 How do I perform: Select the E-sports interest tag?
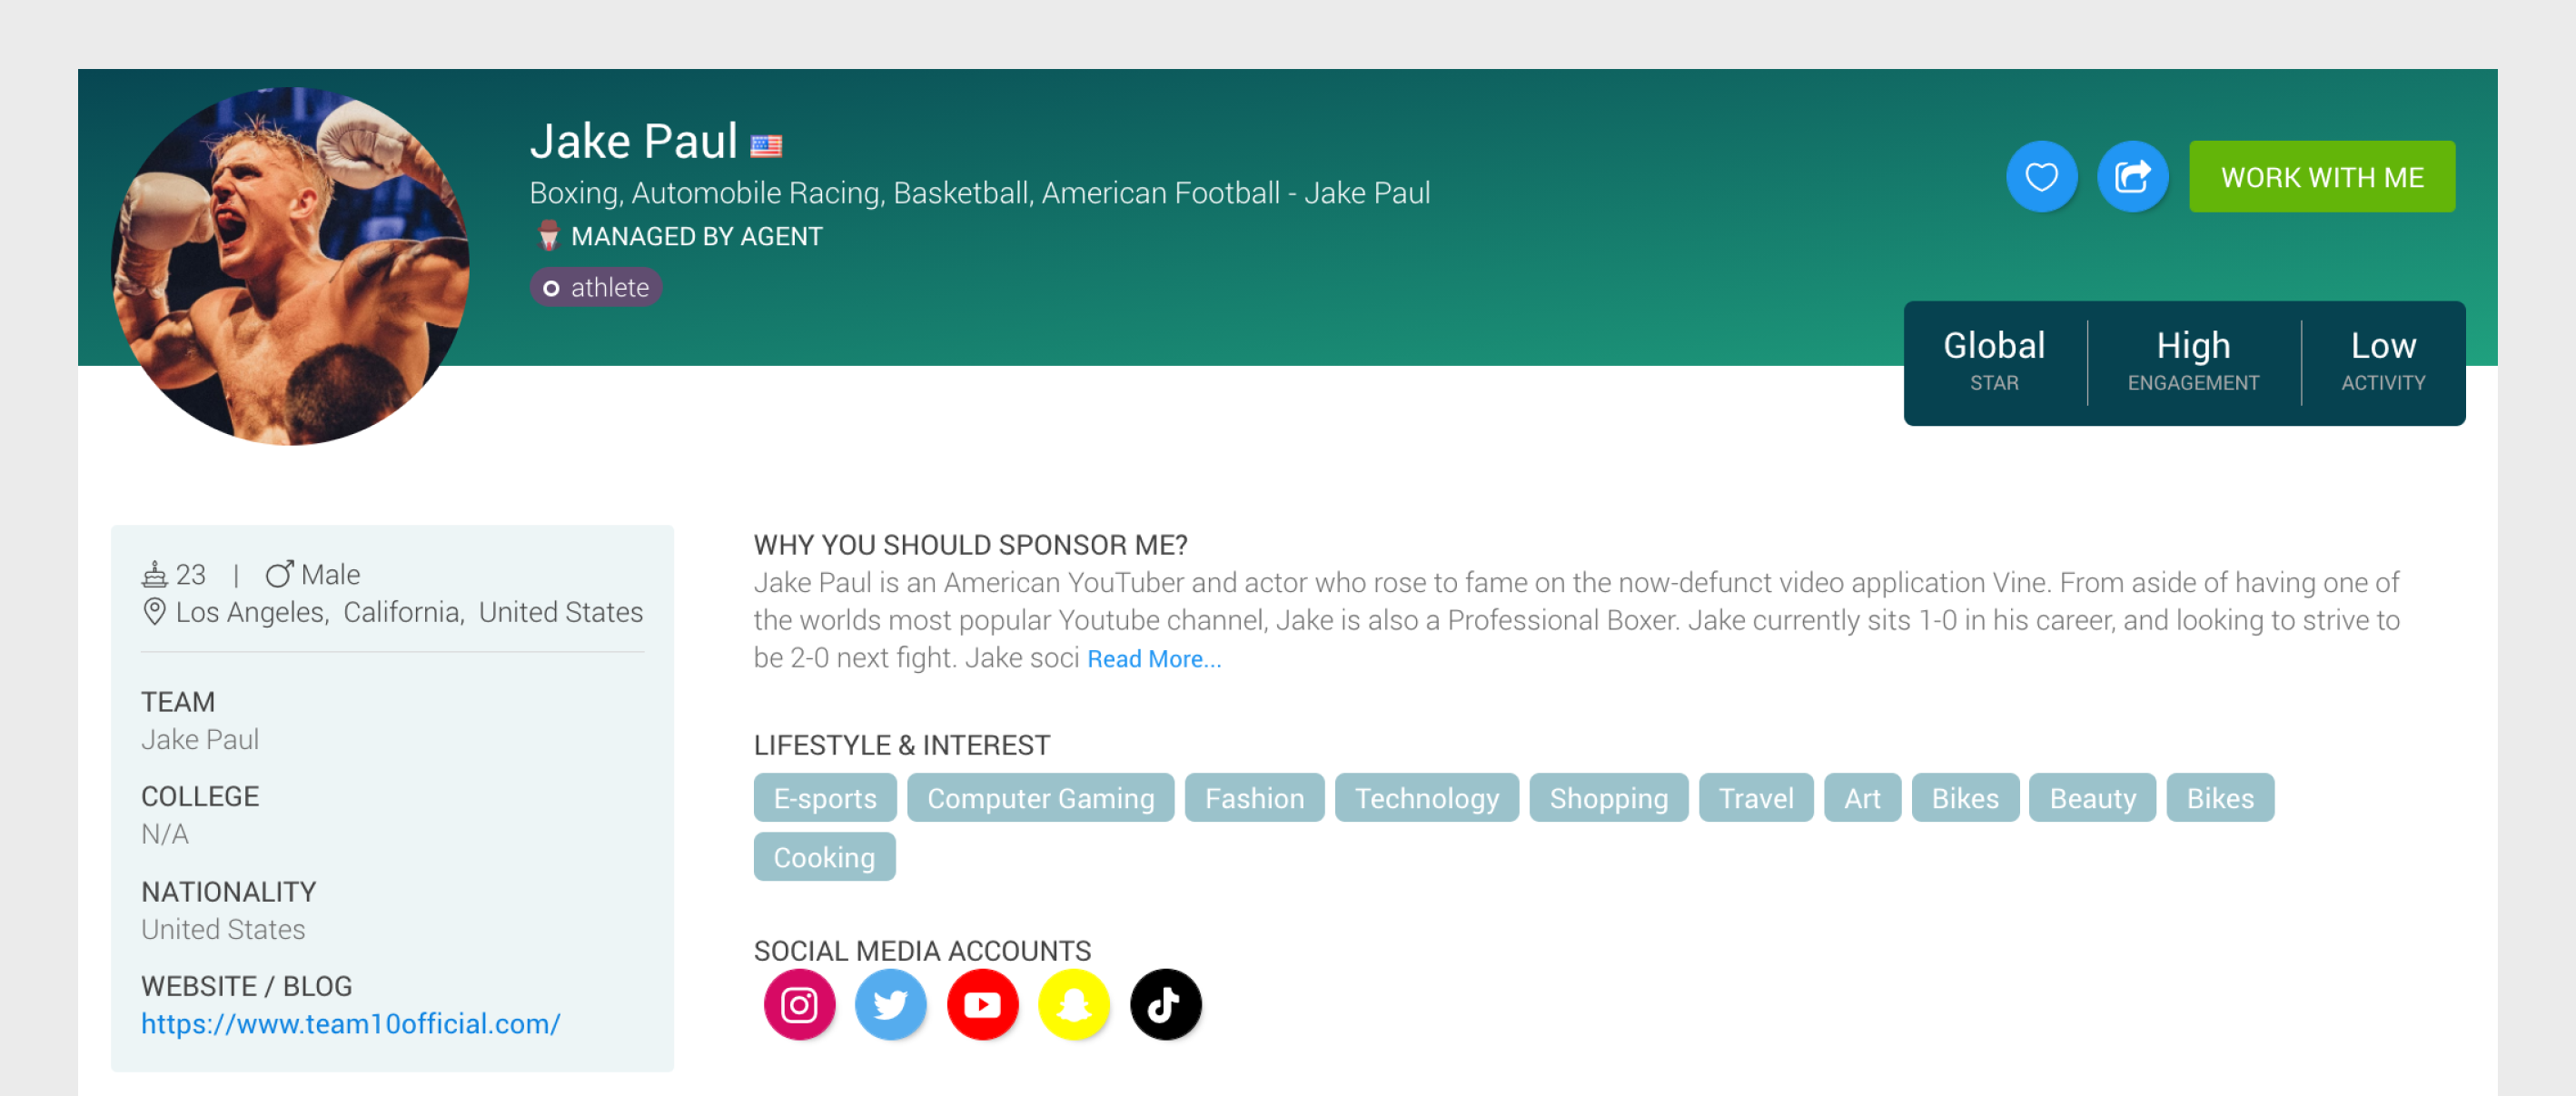tap(824, 798)
